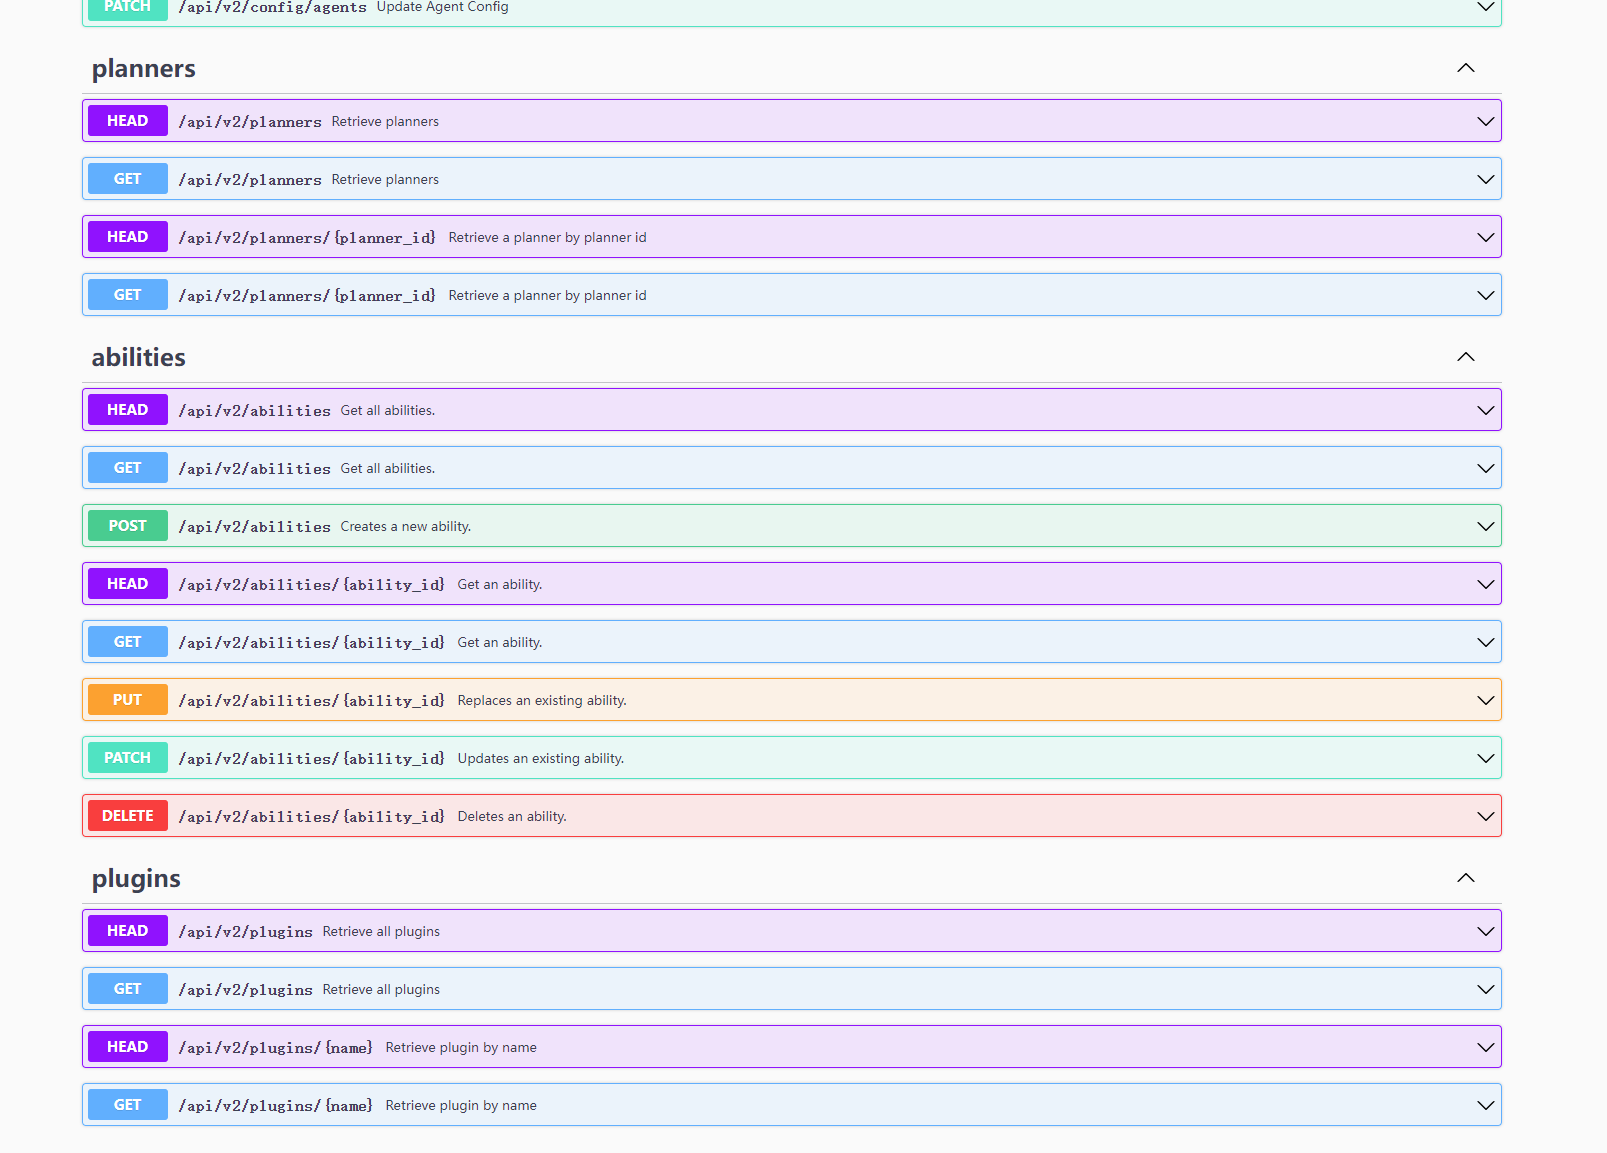The image size is (1607, 1153).
Task: Click 'Creates a new ability.' description
Action: pos(406,526)
